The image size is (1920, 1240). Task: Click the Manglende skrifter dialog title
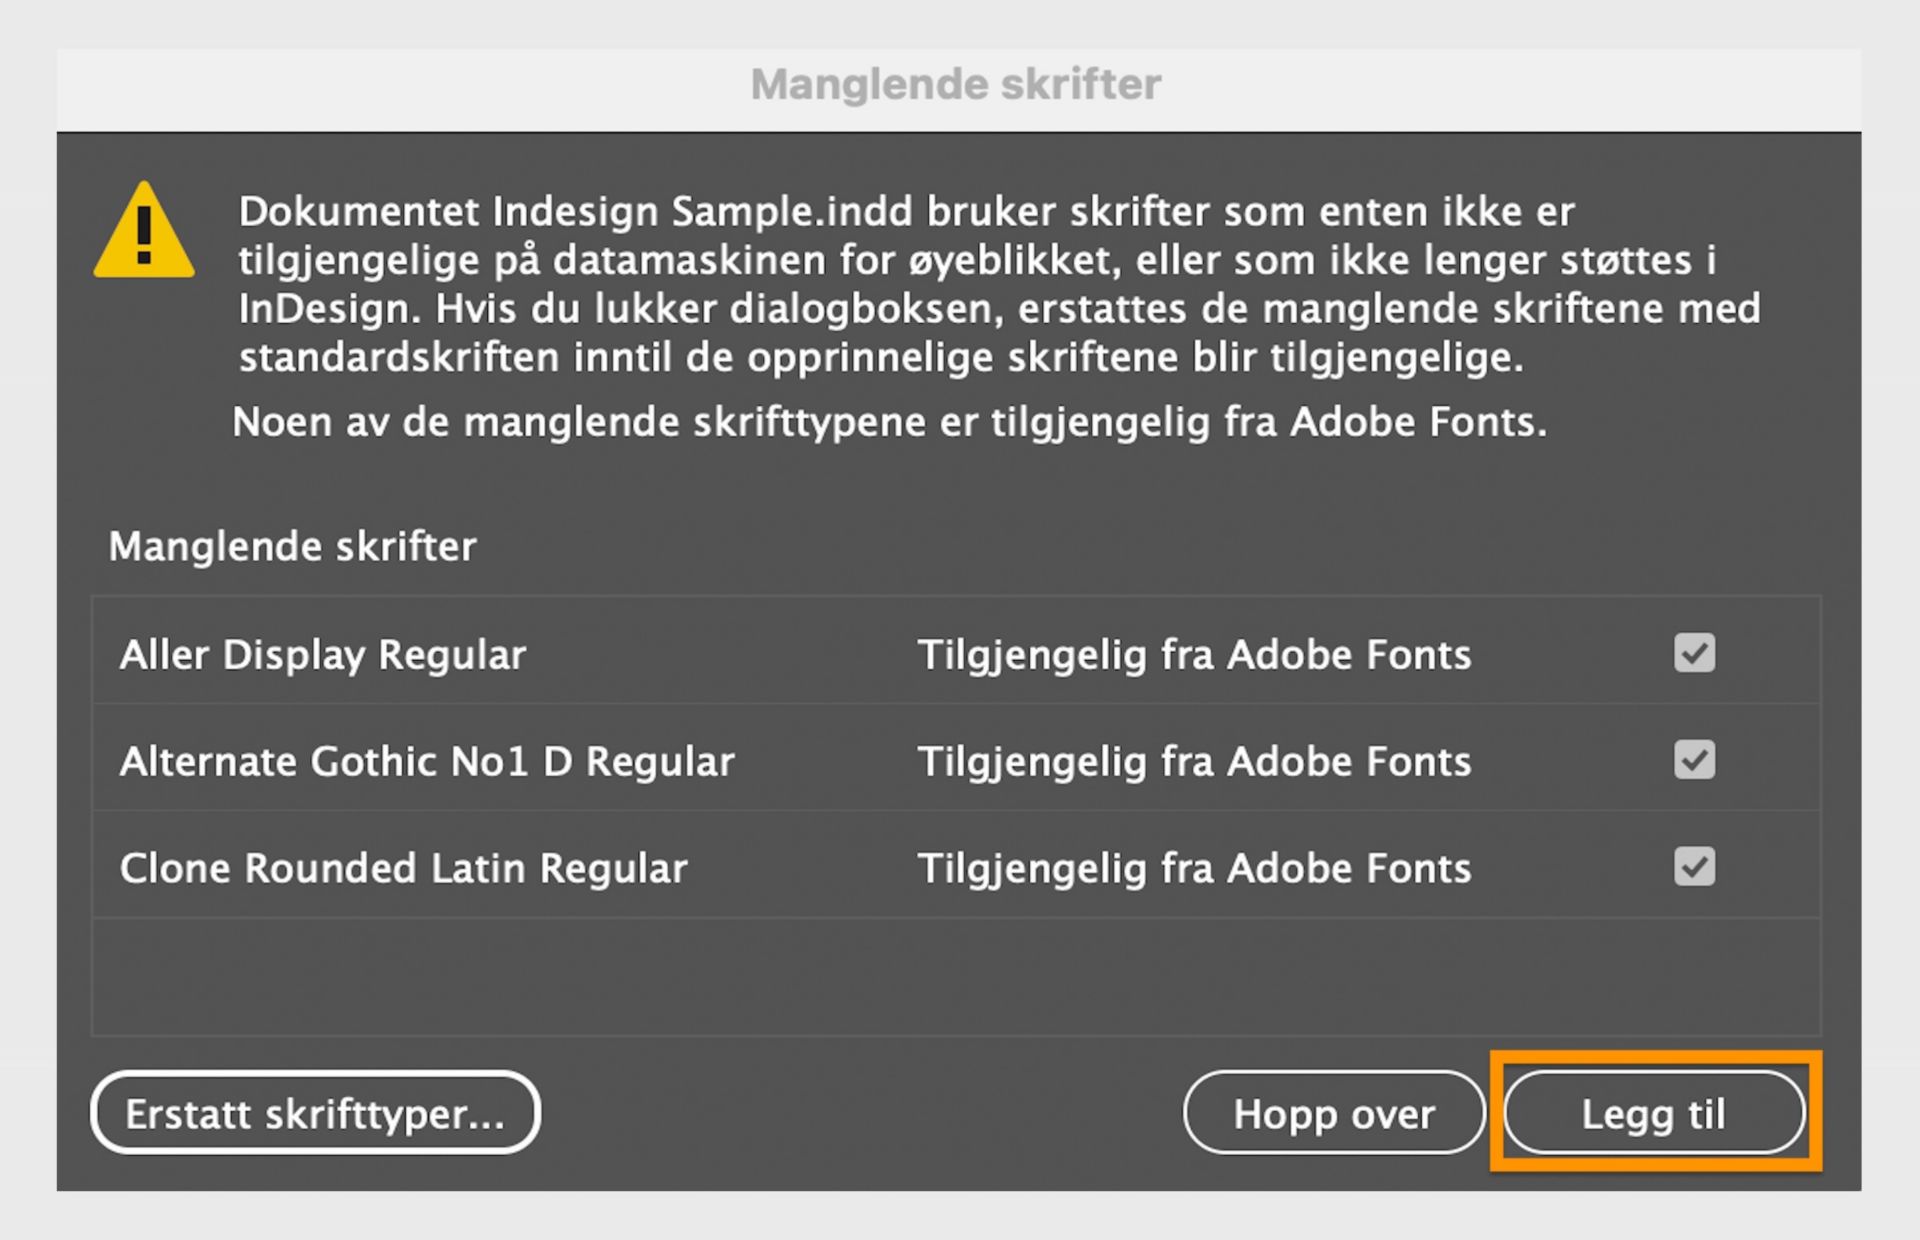pos(957,84)
